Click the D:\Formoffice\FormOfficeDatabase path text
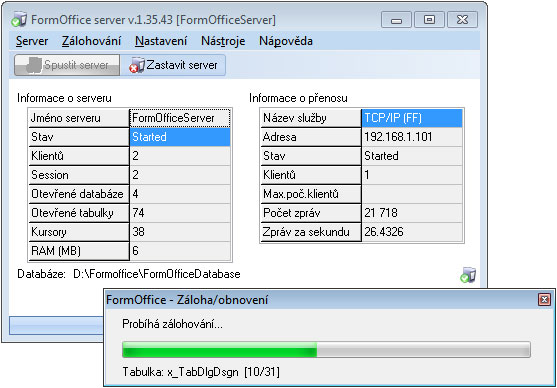This screenshot has height=388, width=557. [x=157, y=274]
